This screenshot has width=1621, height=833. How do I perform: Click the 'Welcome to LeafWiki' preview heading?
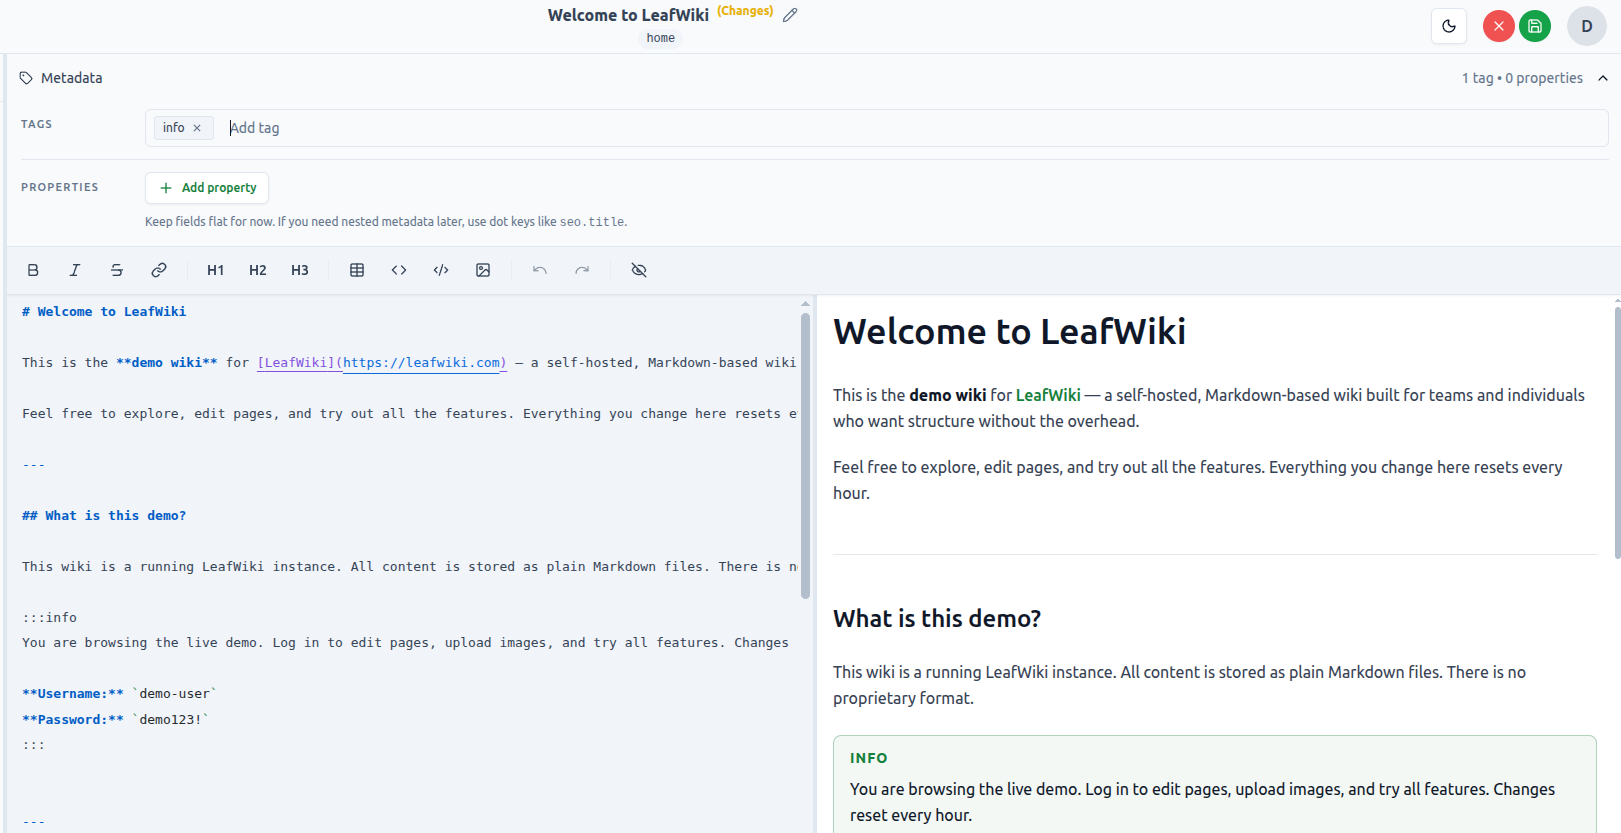pos(1010,331)
